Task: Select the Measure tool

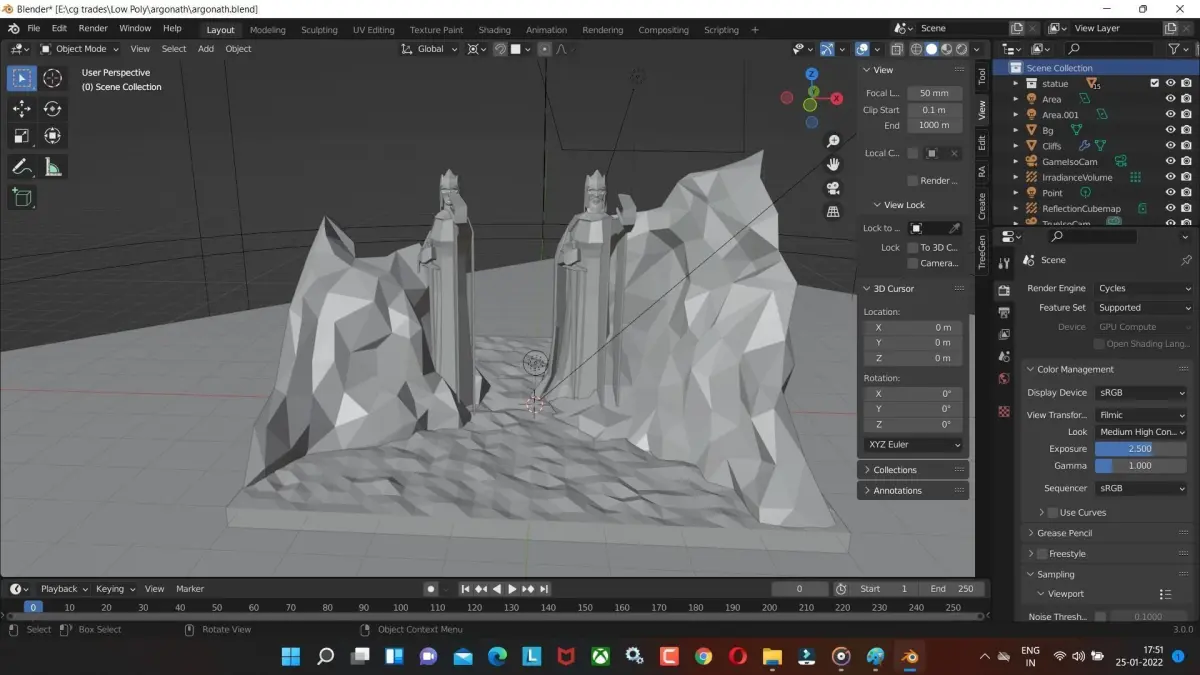Action: tap(52, 167)
